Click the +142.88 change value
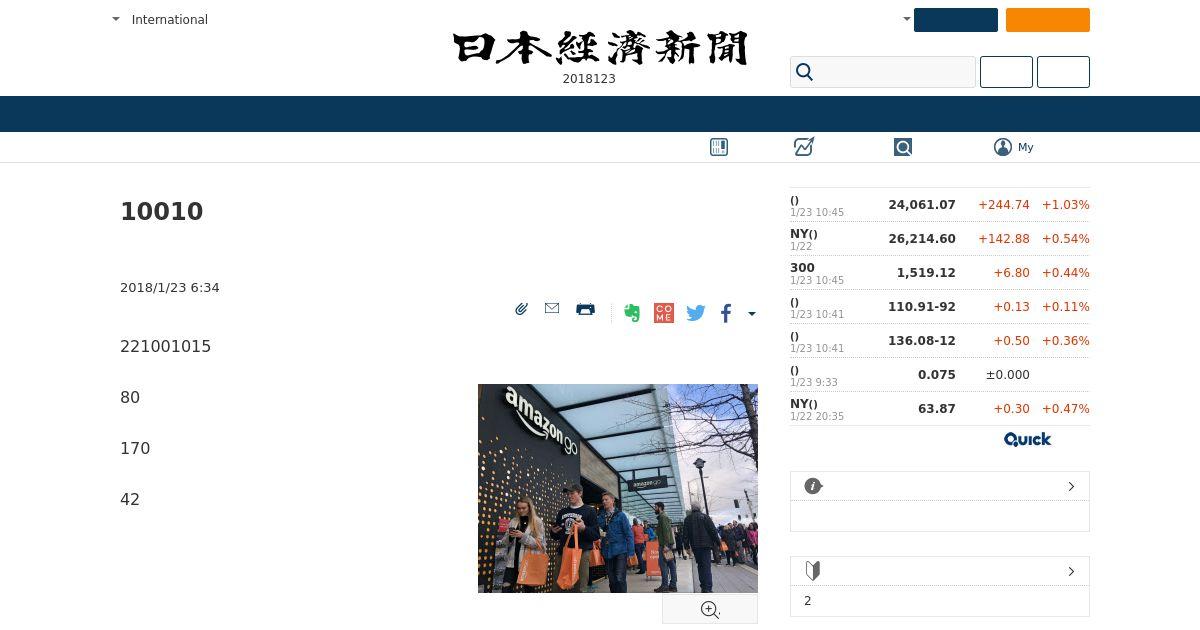The image size is (1200, 630). [x=1004, y=238]
